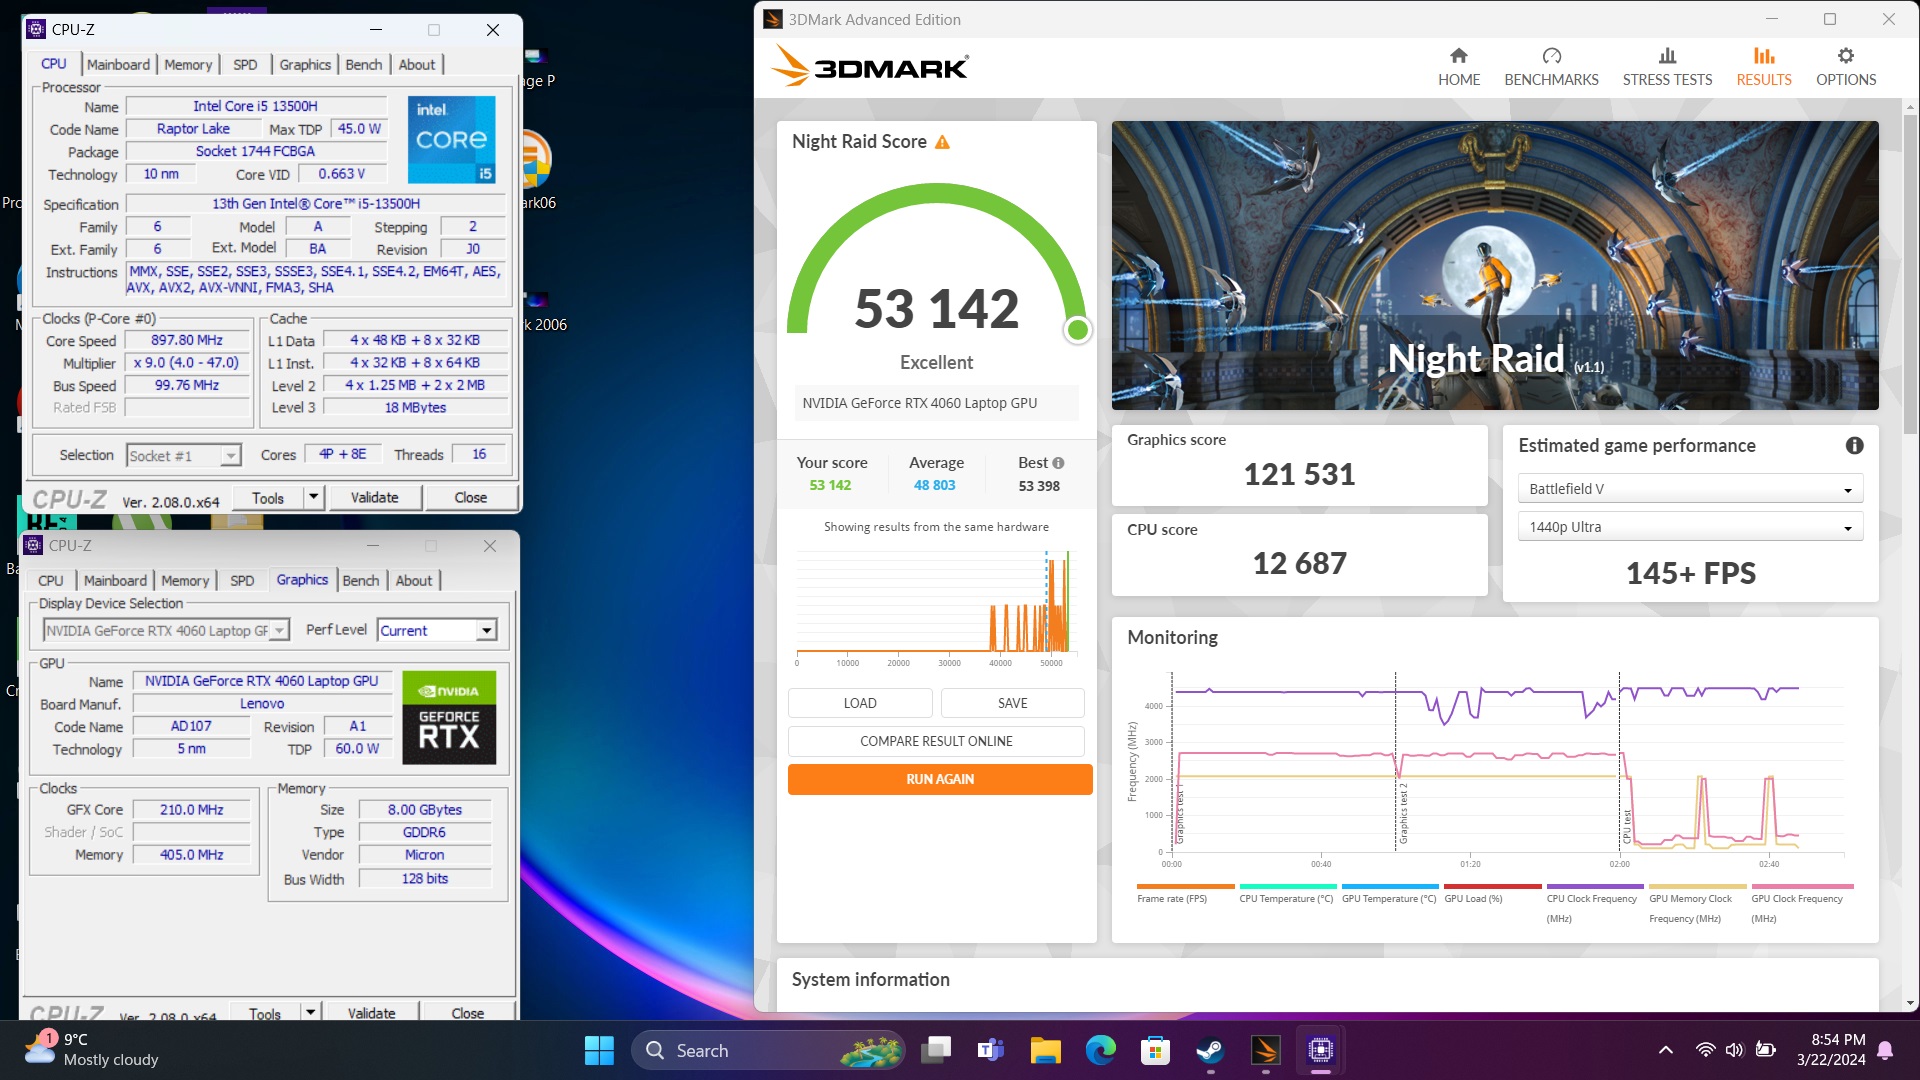Open the Perf Level Current dropdown

pyautogui.click(x=437, y=630)
